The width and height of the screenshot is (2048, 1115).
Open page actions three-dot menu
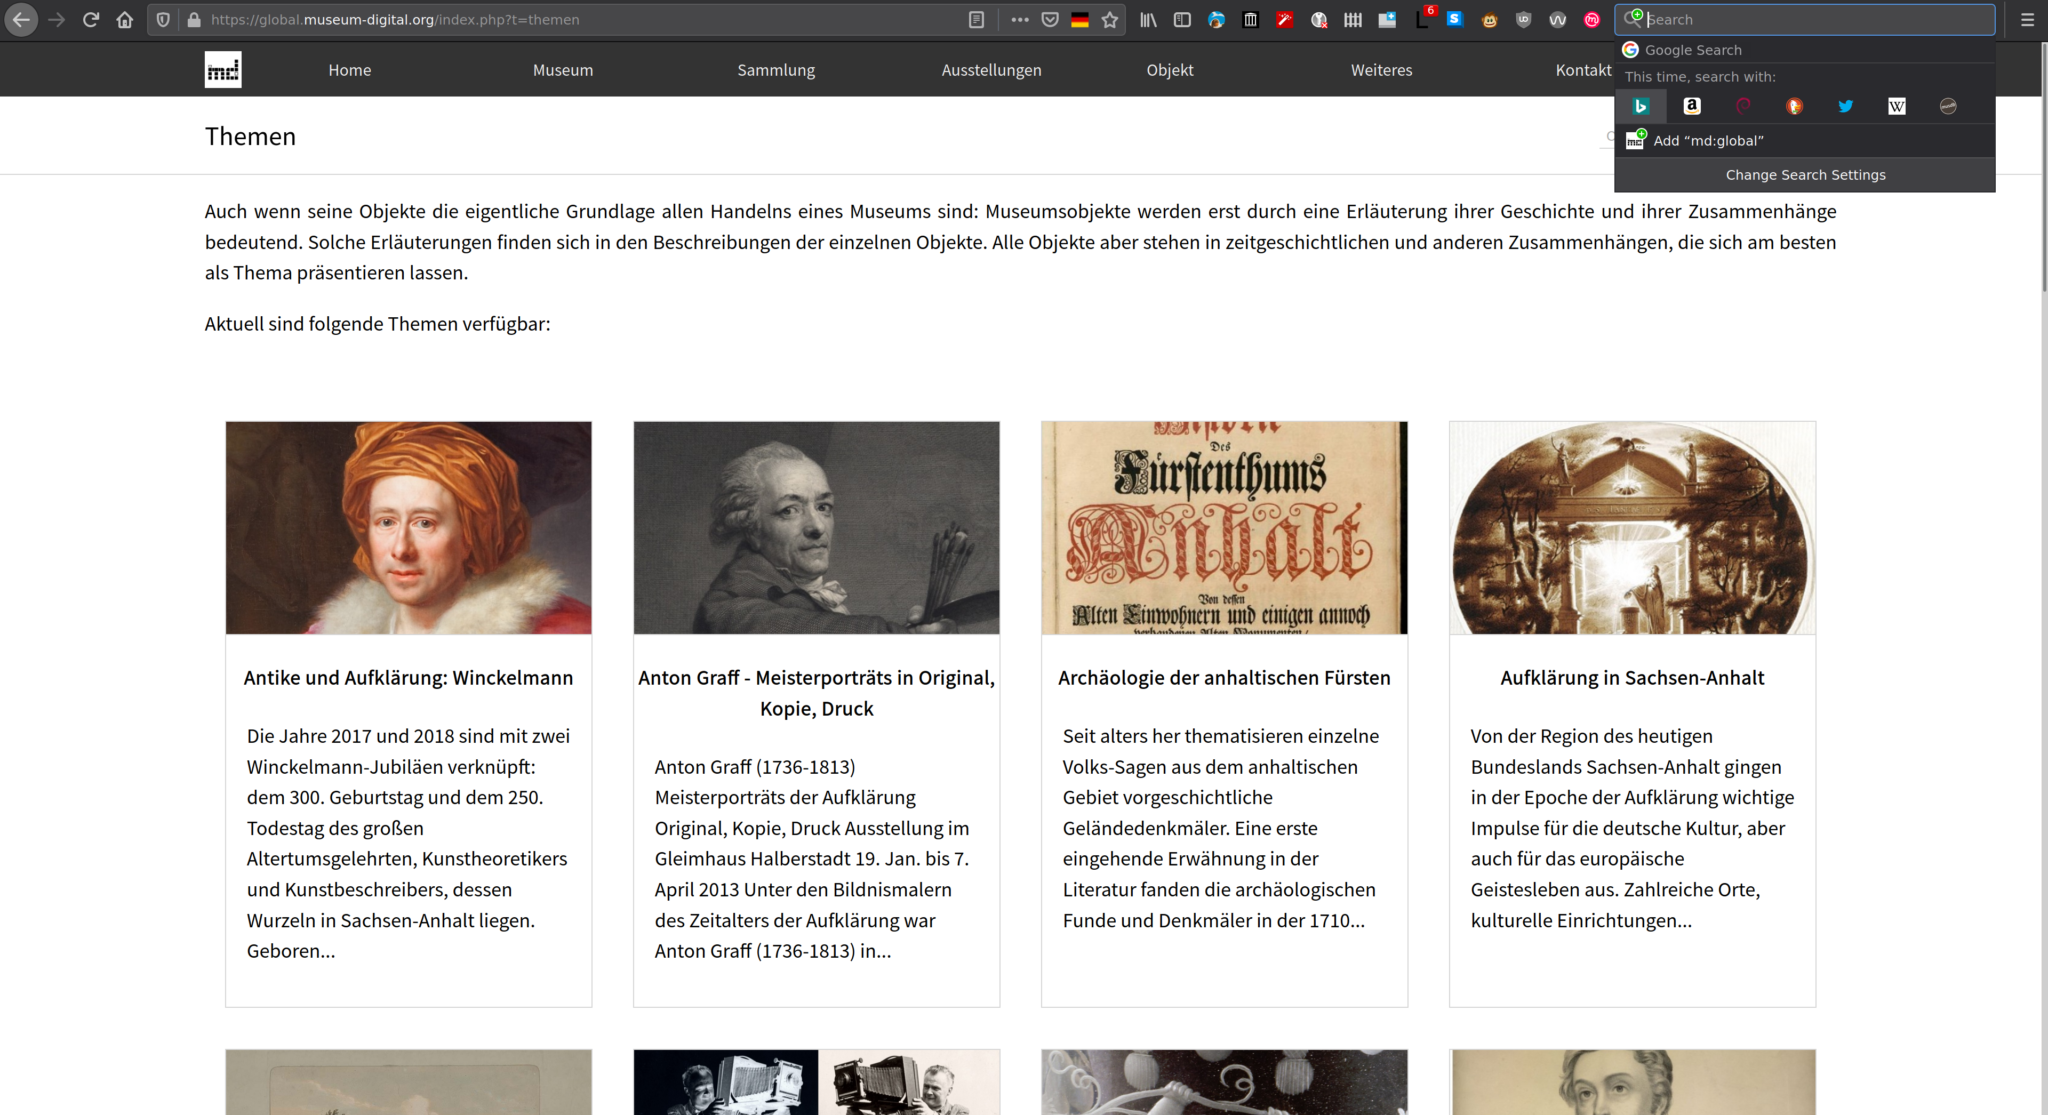click(1019, 19)
